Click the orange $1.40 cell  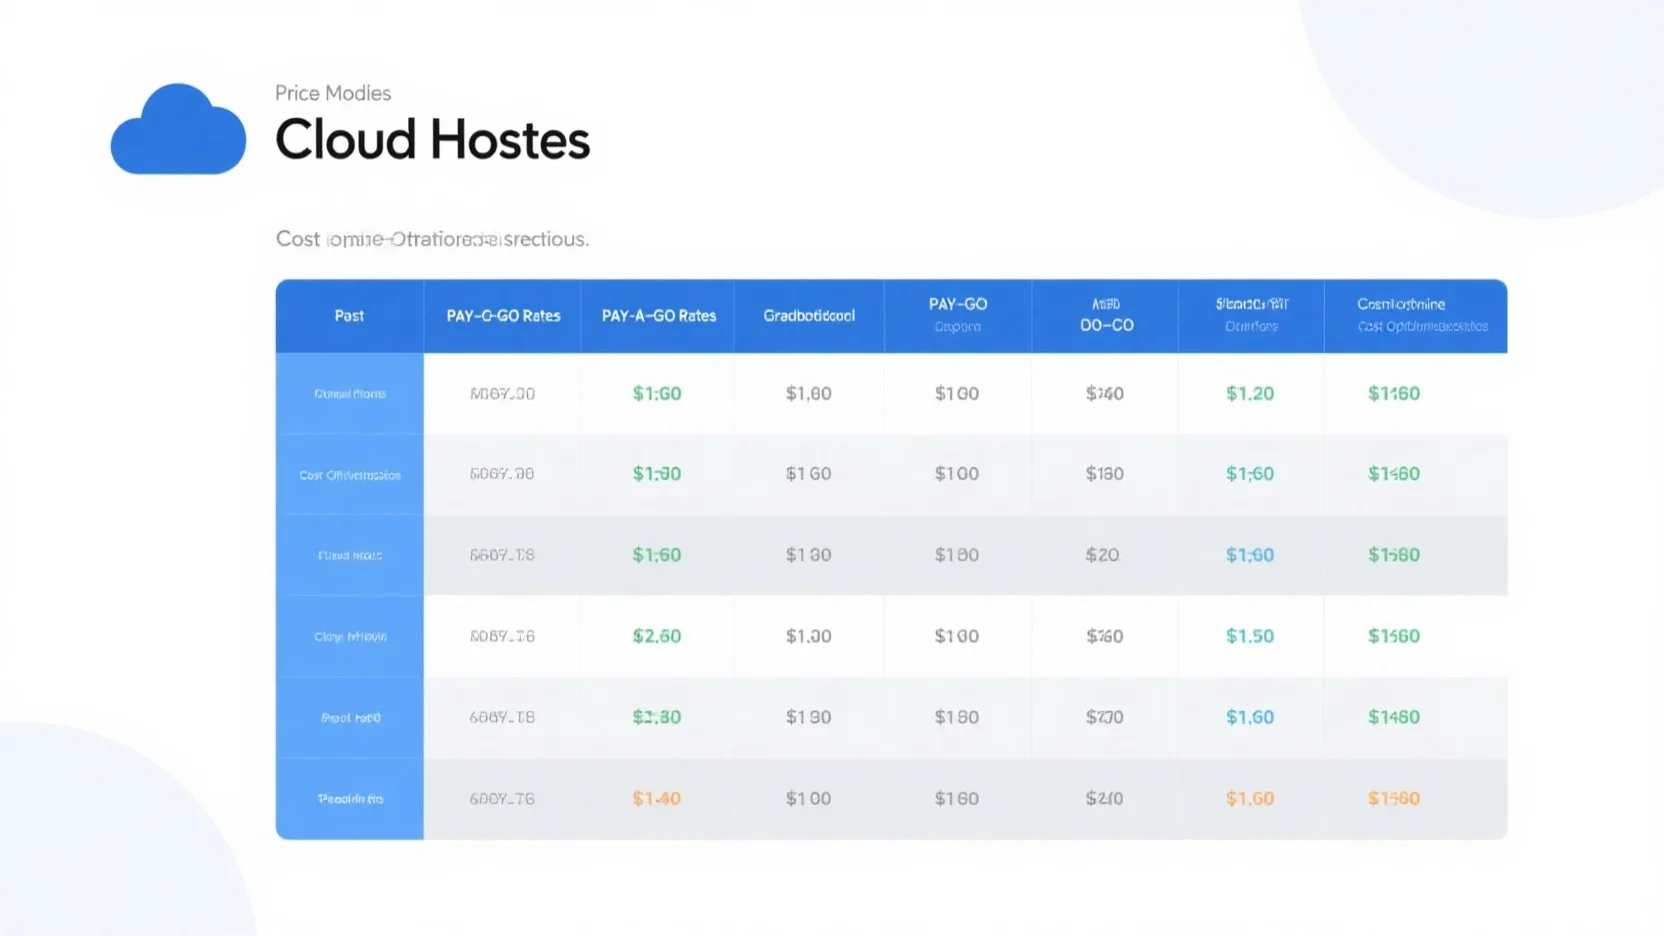pyautogui.click(x=657, y=798)
